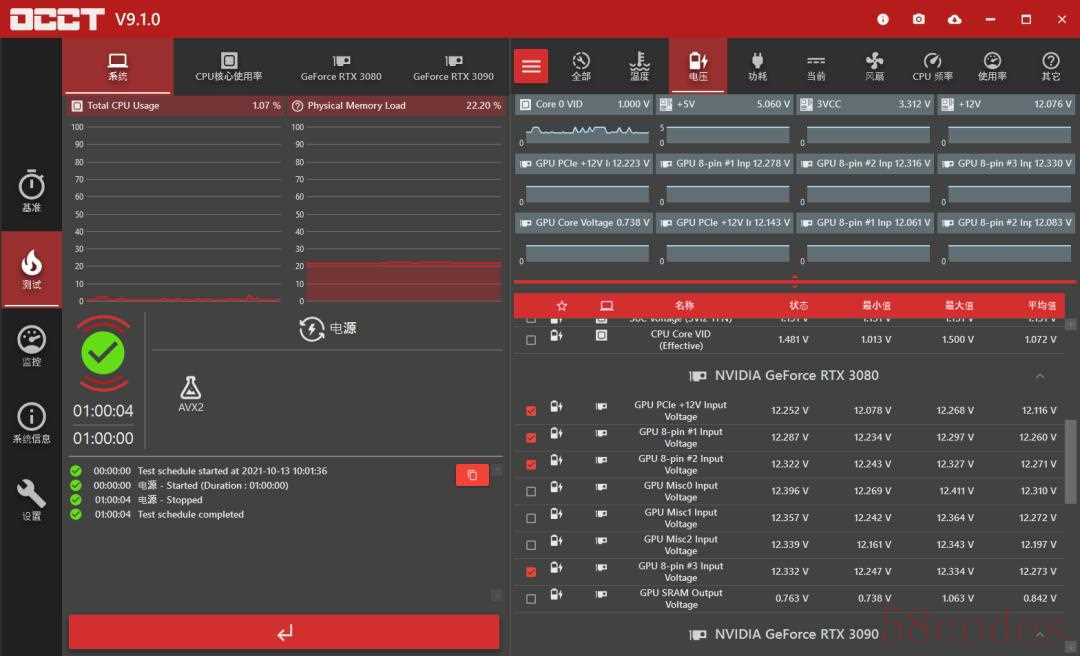Check GPU Misc2 Input Voltage
Screen dimensions: 1080x656
(x=530, y=545)
